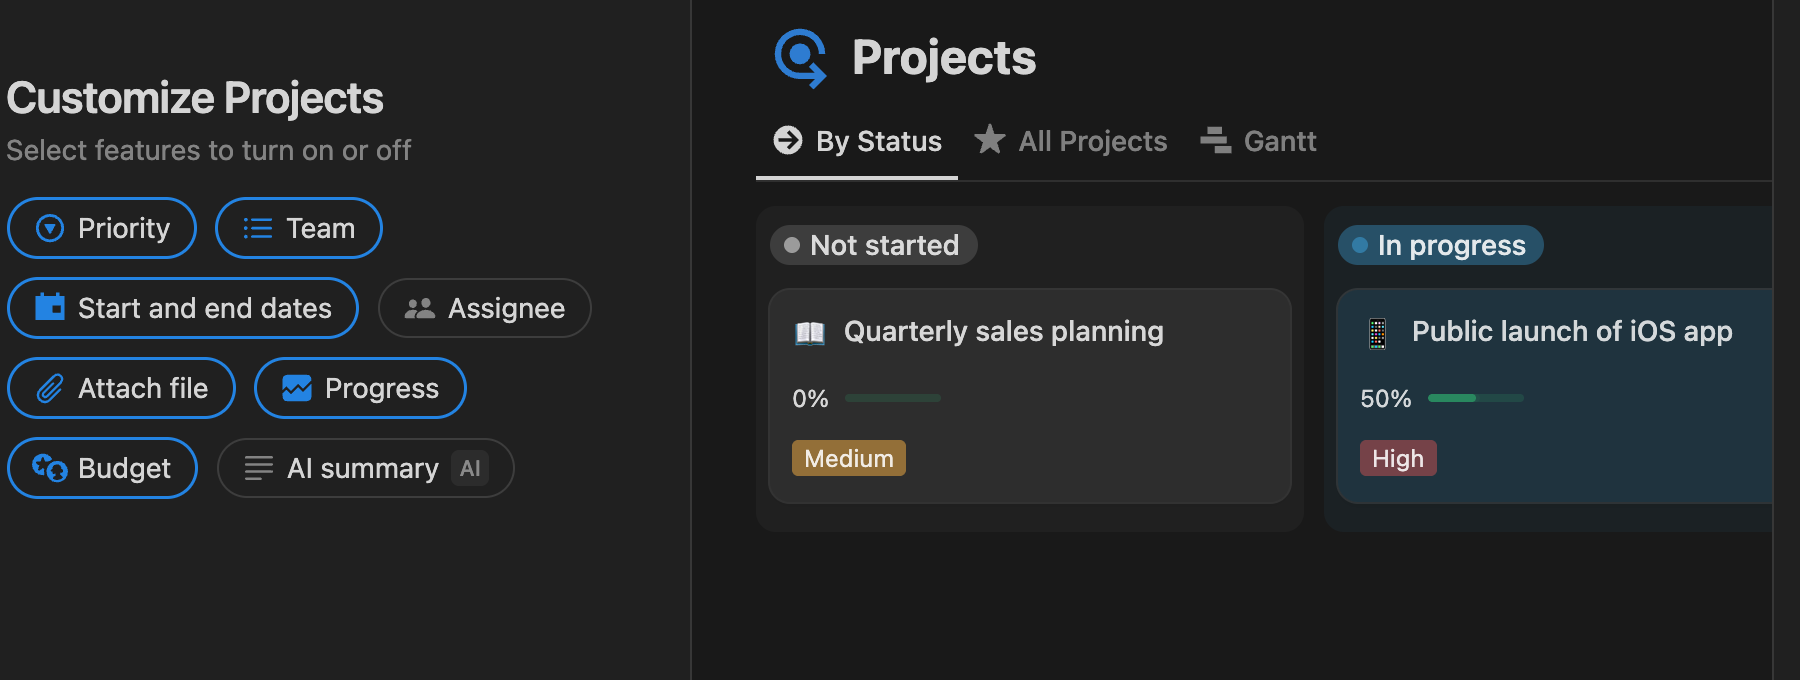
Task: Click the Medium priority tag
Action: pos(848,458)
